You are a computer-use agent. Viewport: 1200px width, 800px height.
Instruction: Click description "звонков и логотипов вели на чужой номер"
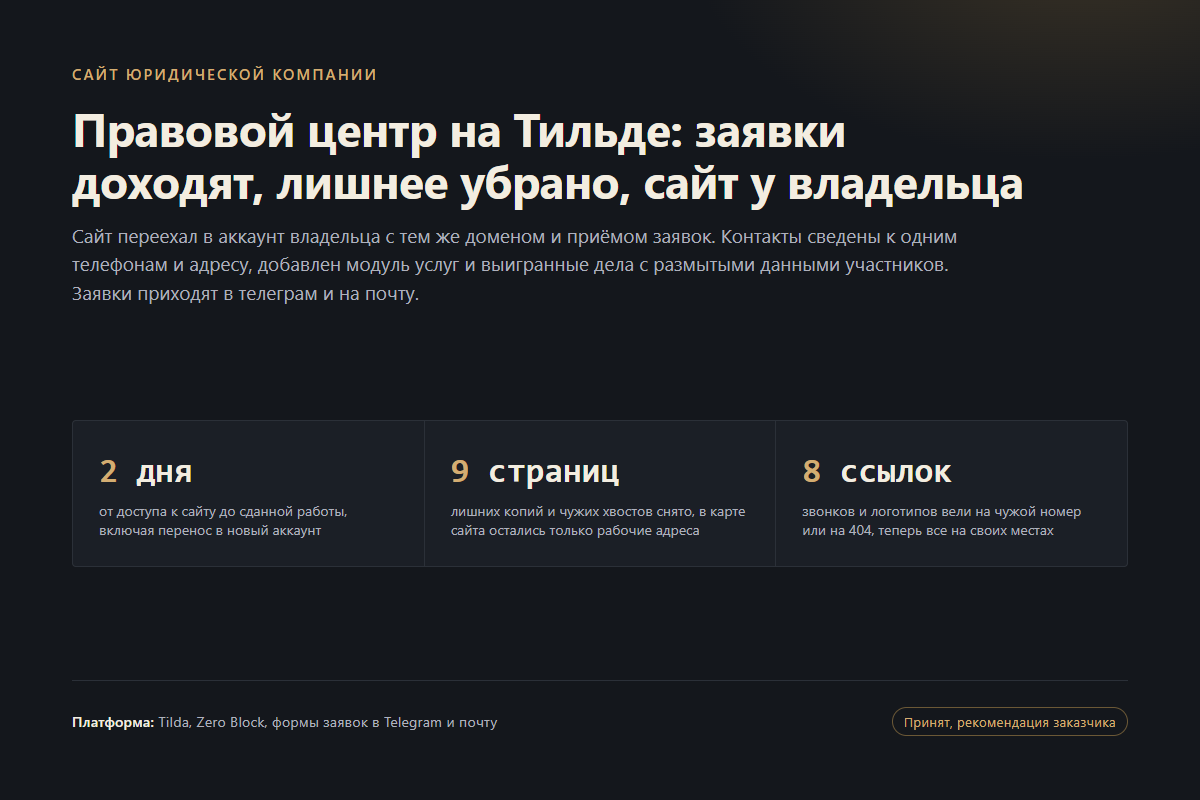tap(942, 521)
